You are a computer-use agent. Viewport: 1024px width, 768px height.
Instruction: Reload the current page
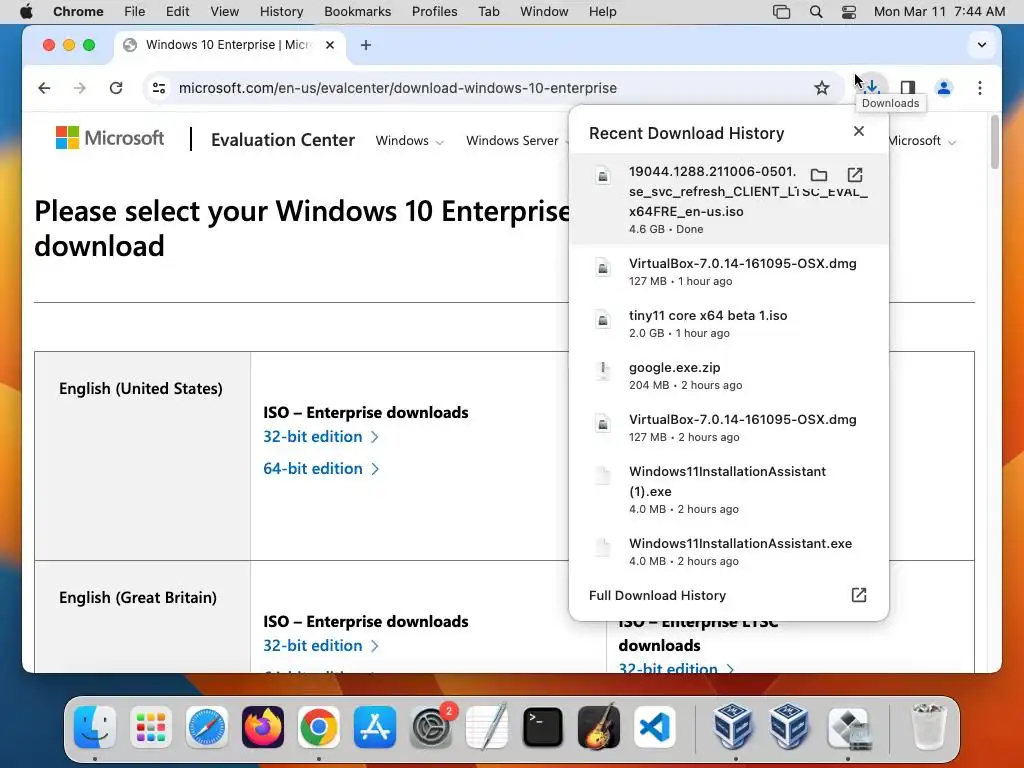click(116, 88)
